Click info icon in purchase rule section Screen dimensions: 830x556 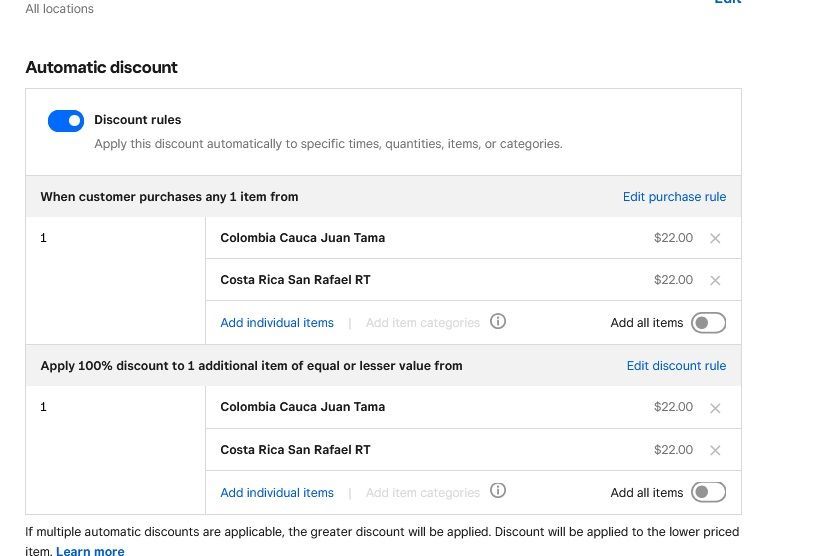coord(498,322)
